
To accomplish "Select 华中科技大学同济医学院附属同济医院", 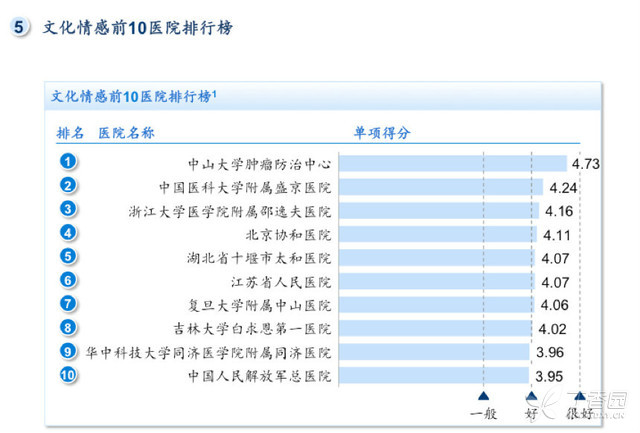I will coord(208,353).
